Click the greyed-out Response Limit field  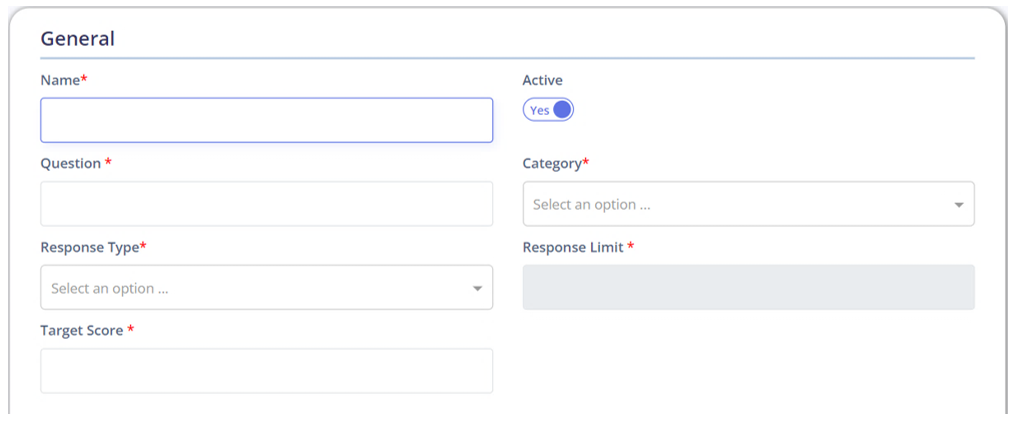coord(748,287)
